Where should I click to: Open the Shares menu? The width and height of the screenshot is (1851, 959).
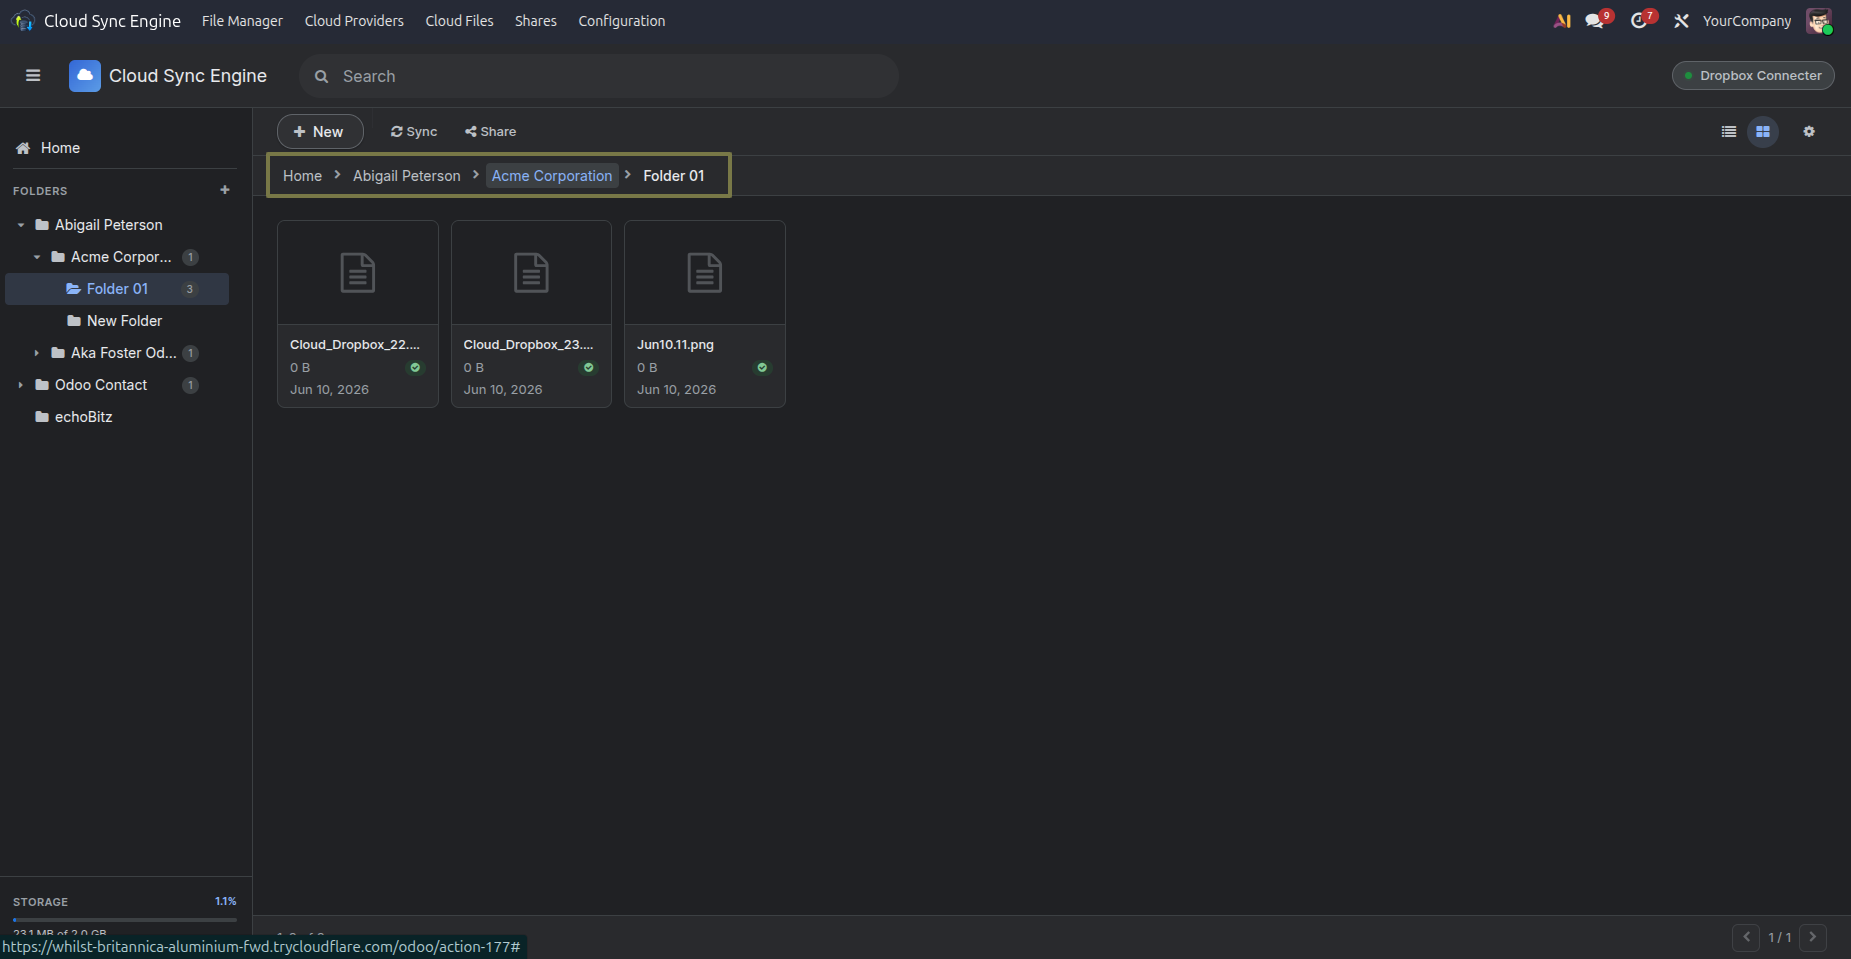[x=536, y=21]
